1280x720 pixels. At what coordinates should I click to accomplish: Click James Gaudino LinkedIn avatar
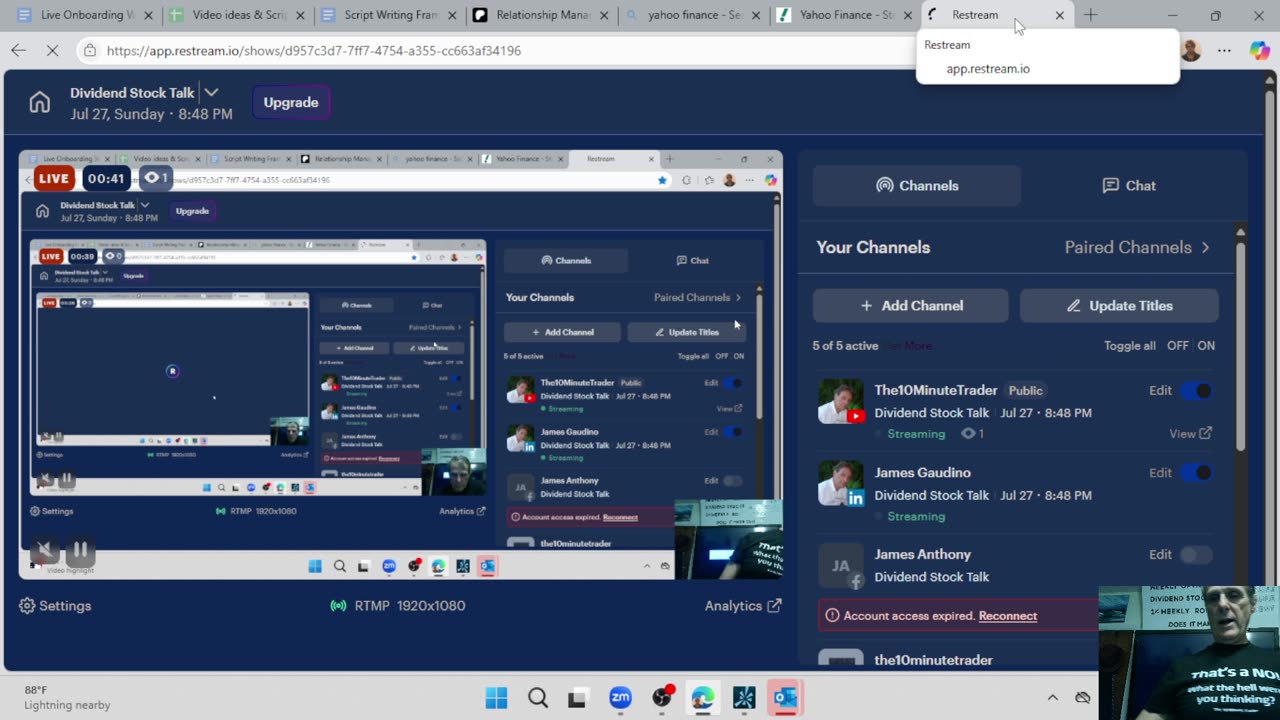point(840,483)
